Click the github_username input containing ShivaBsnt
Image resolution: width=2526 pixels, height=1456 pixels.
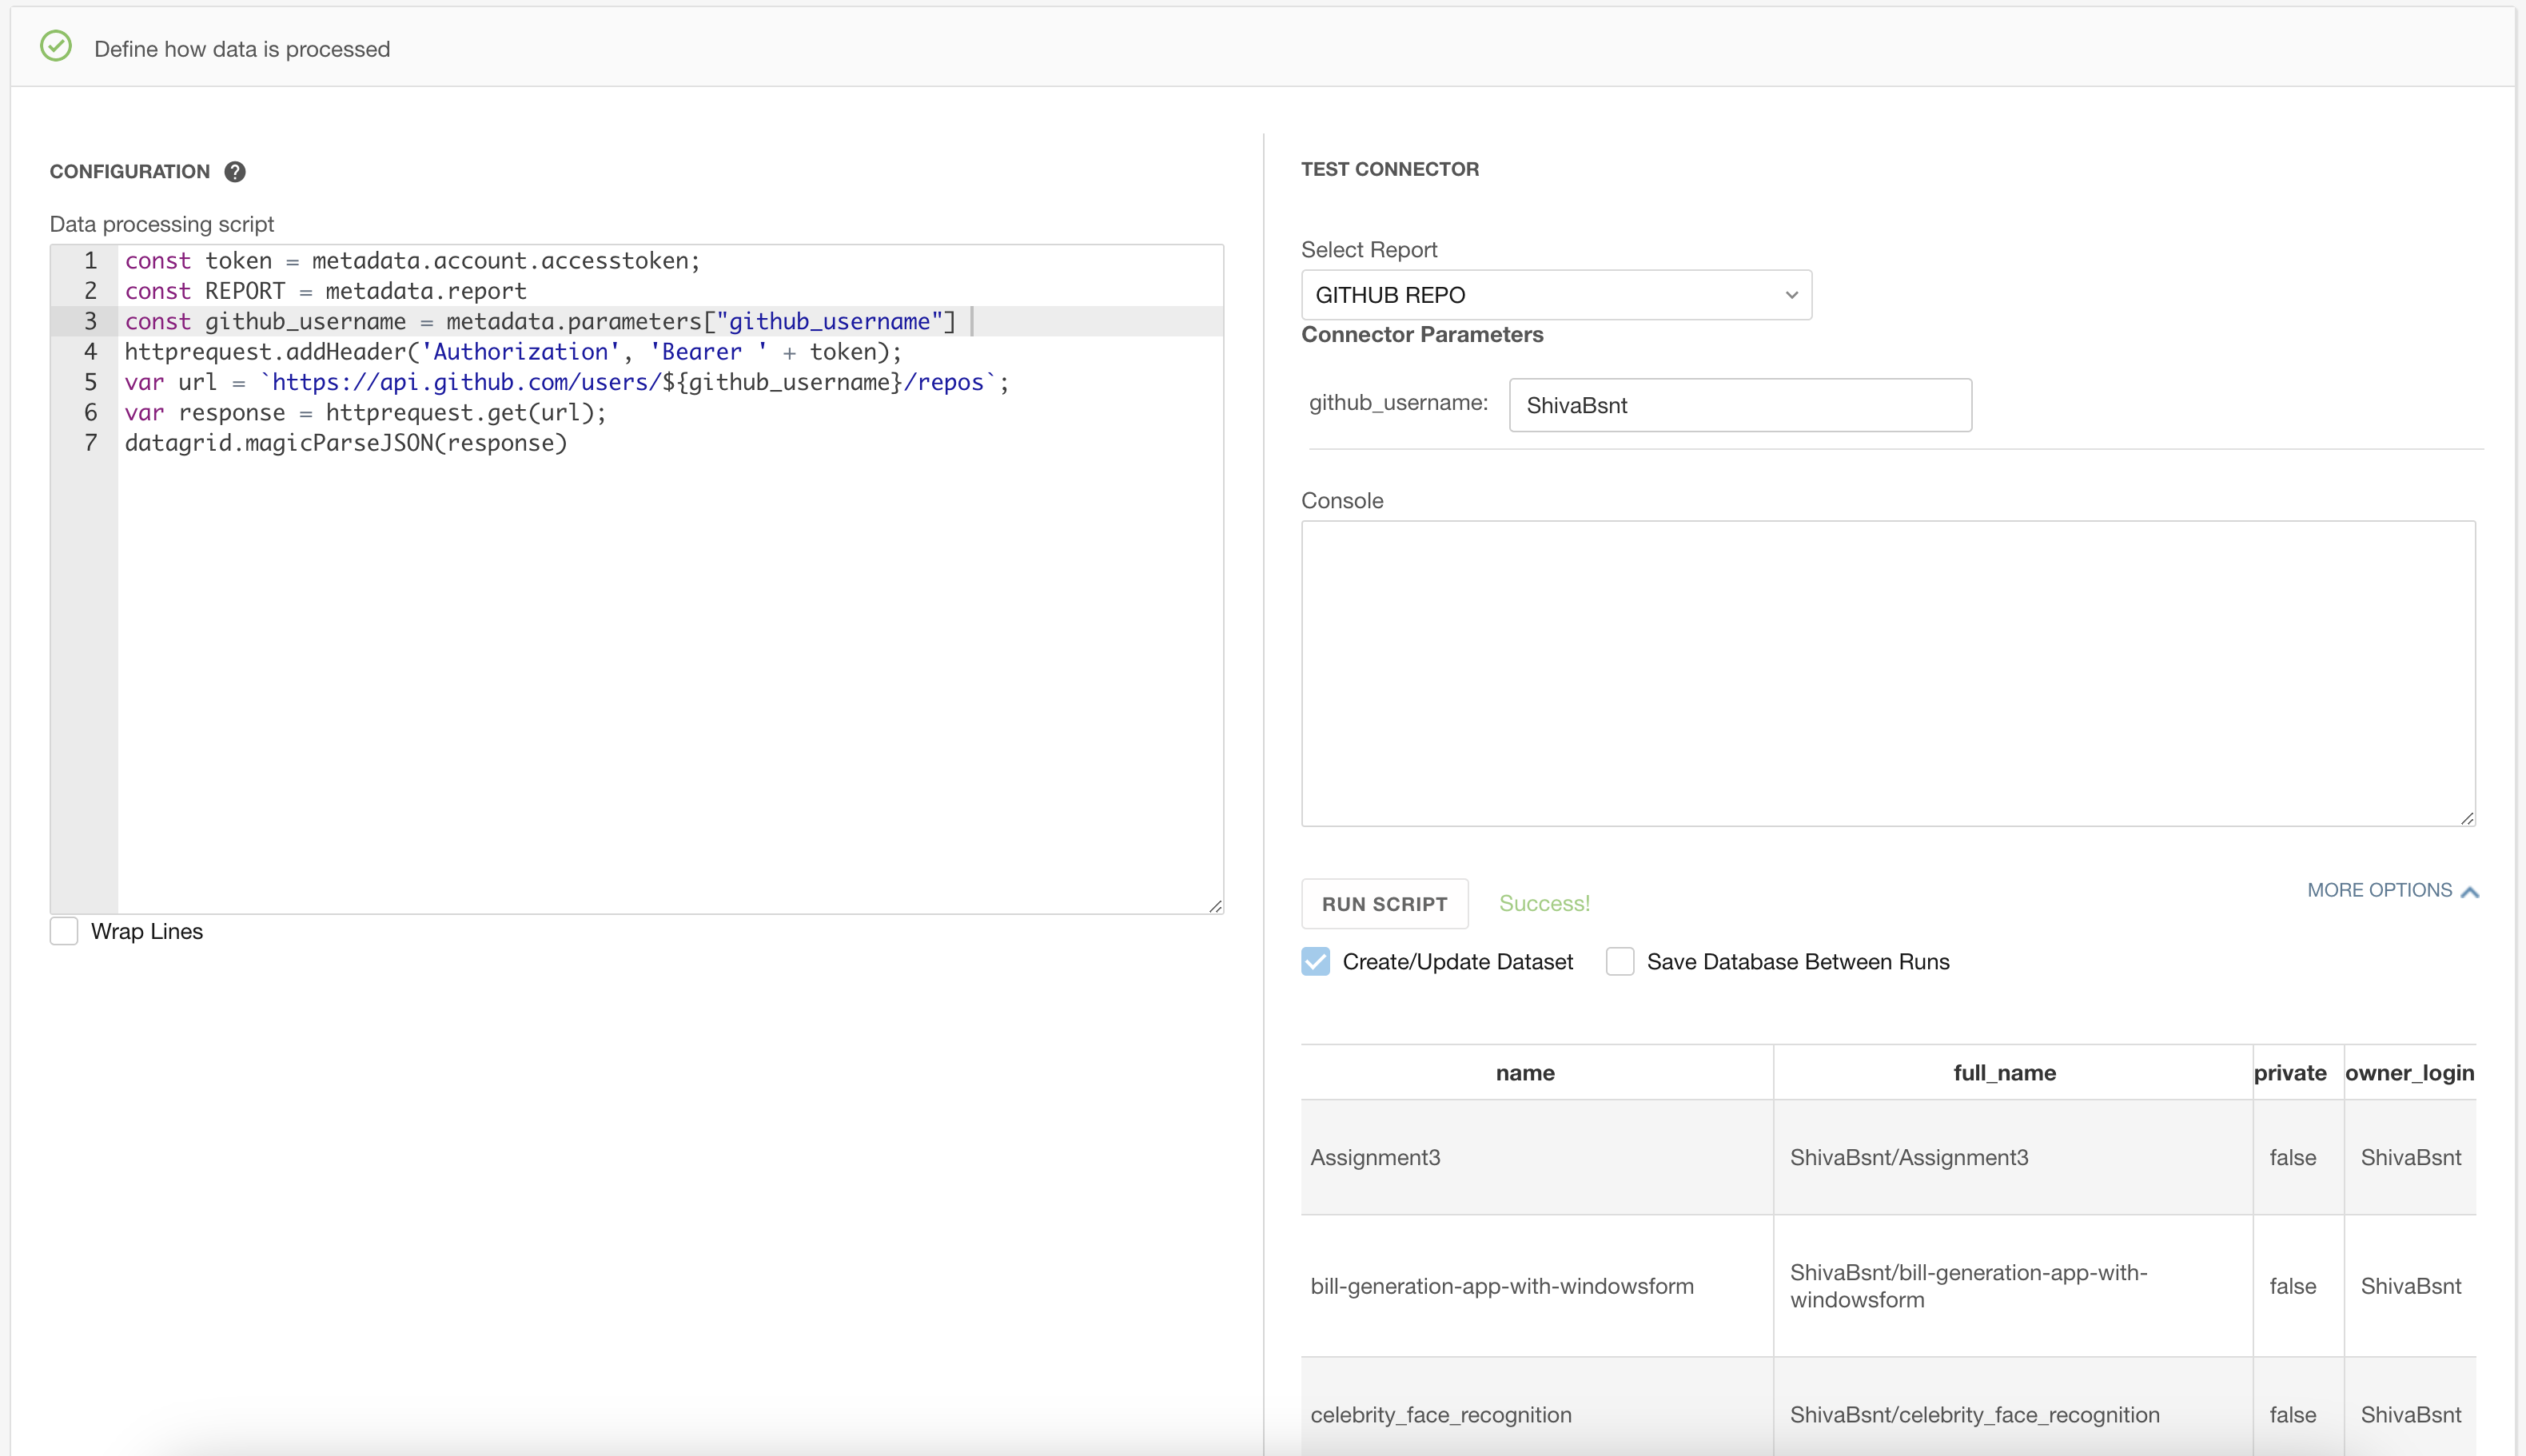pyautogui.click(x=1739, y=405)
